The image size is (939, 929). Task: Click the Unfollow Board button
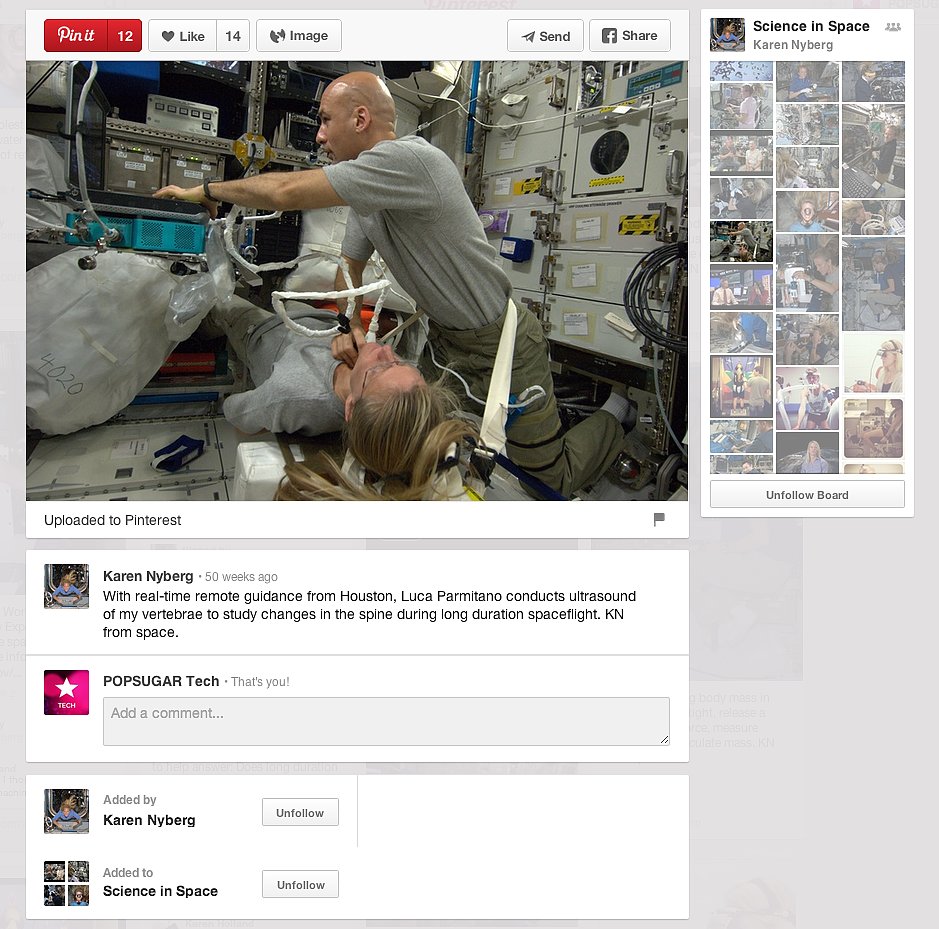click(807, 495)
